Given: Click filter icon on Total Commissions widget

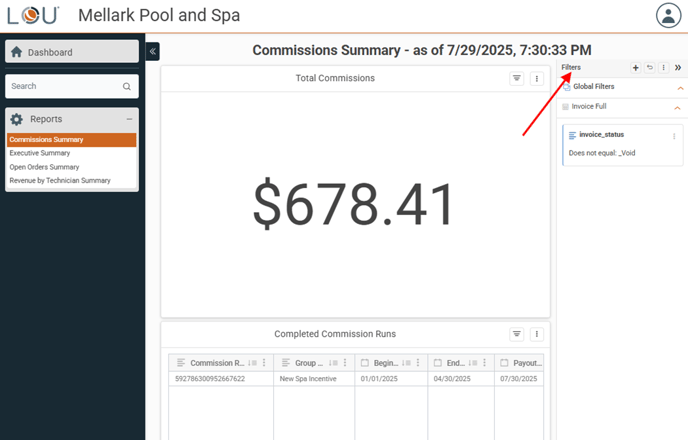Looking at the screenshot, I should click(517, 78).
